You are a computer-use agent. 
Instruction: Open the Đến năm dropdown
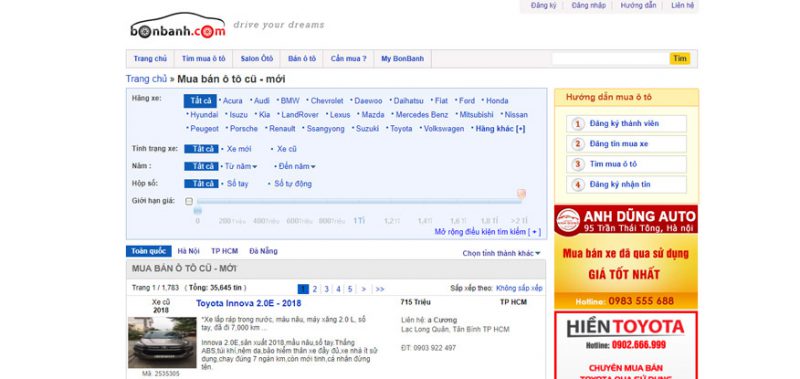coord(297,166)
